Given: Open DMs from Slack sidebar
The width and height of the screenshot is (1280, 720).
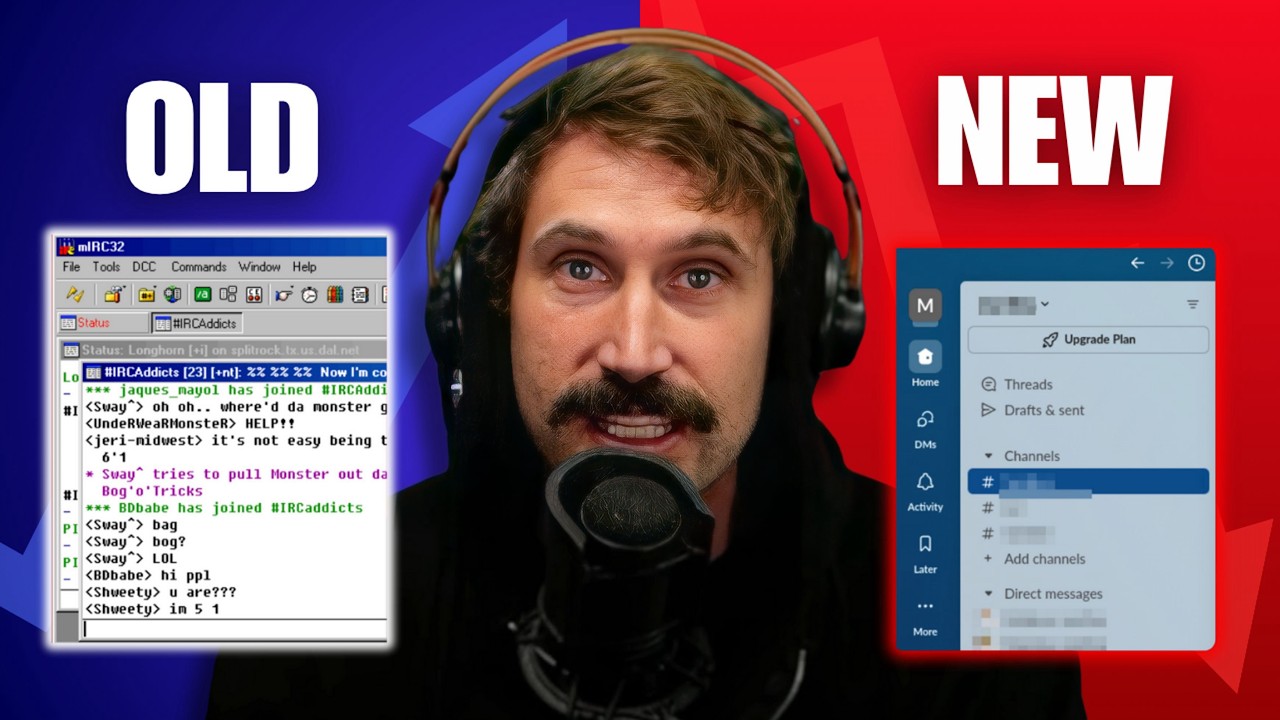Looking at the screenshot, I should 925,428.
